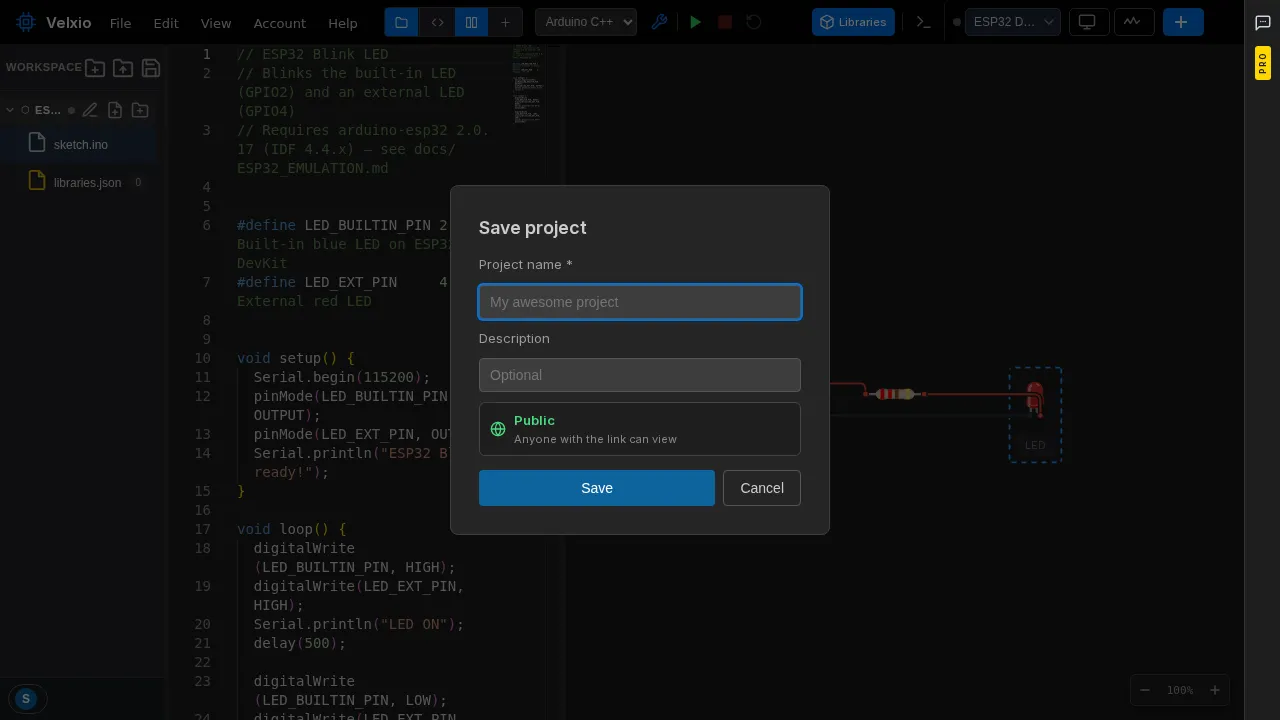
Task: Open the View menu
Action: click(x=216, y=23)
